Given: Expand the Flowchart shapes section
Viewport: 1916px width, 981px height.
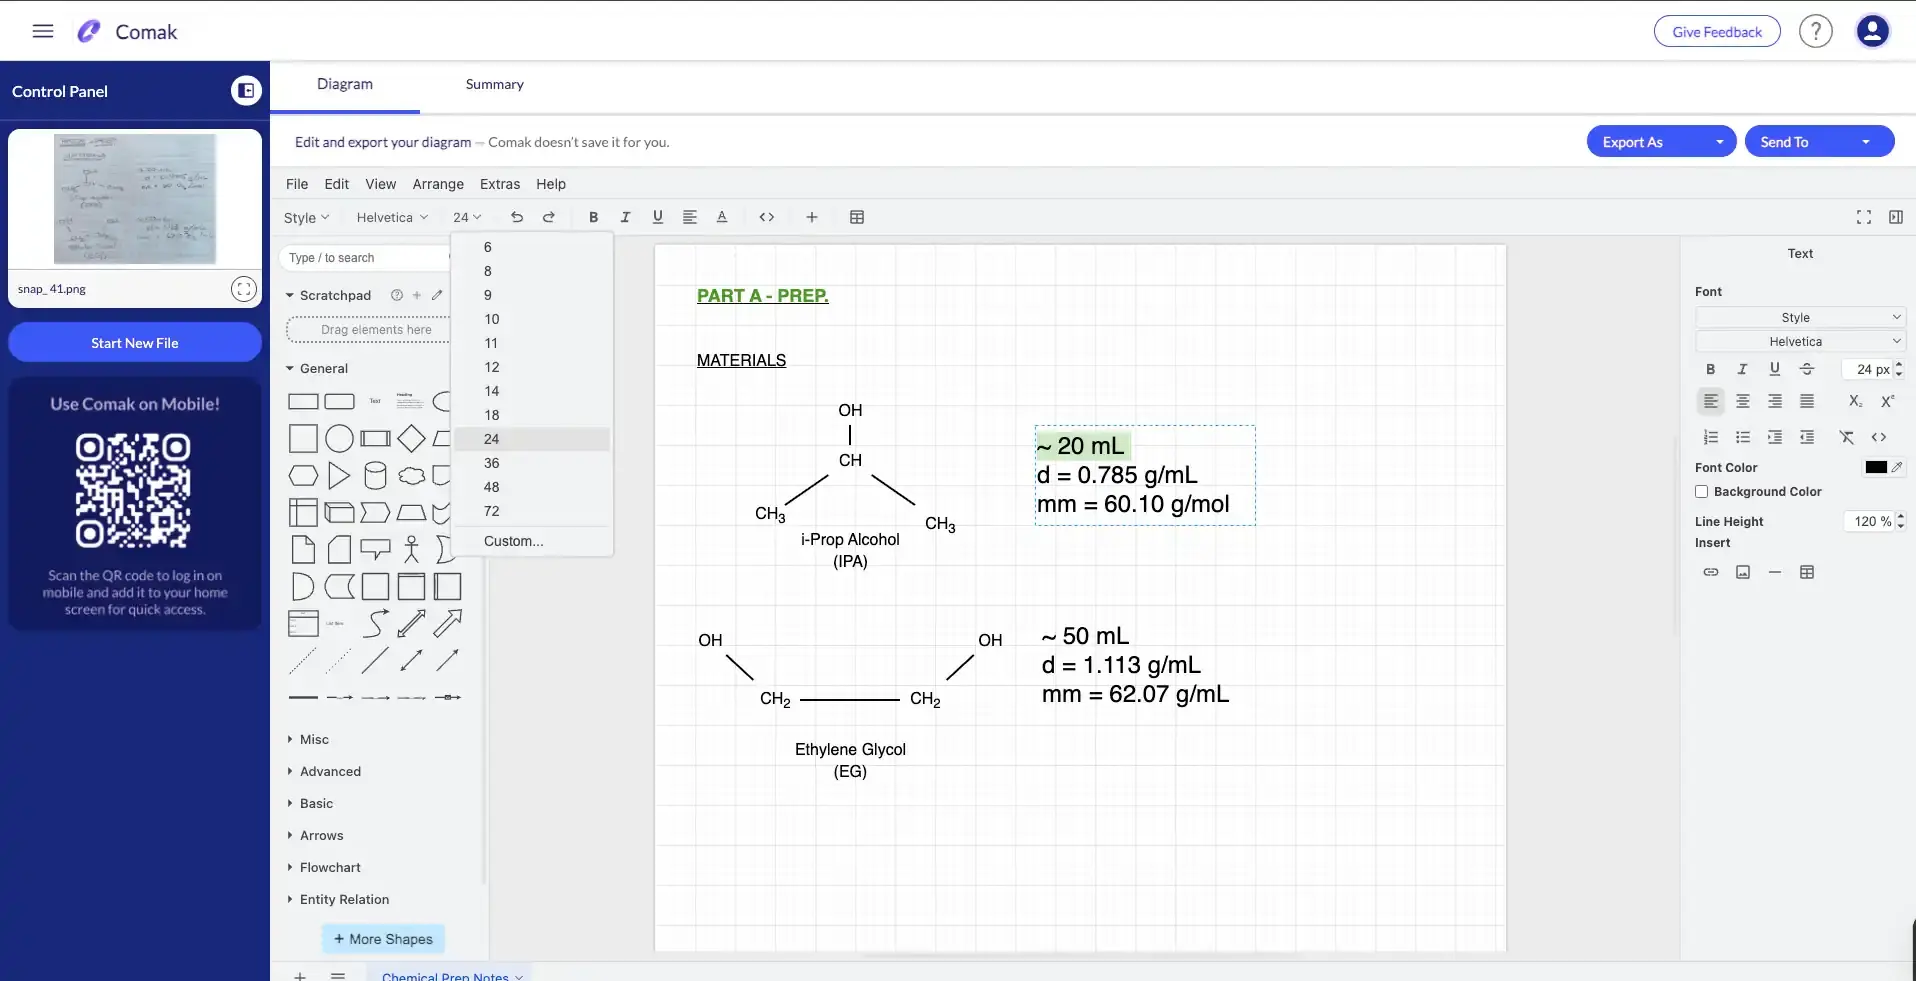Looking at the screenshot, I should pos(330,868).
